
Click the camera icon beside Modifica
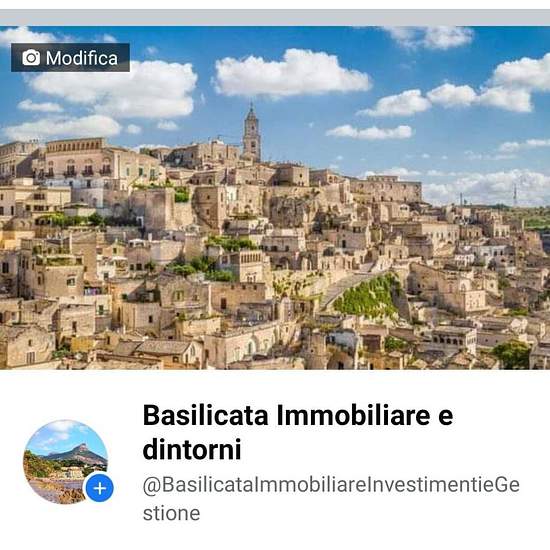pos(31,58)
